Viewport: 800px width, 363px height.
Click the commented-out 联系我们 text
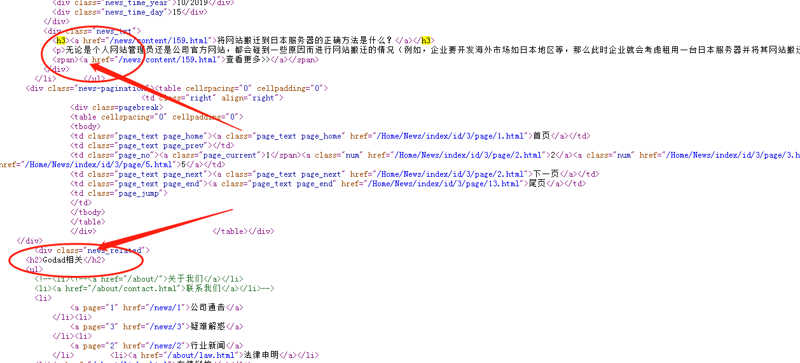204,288
